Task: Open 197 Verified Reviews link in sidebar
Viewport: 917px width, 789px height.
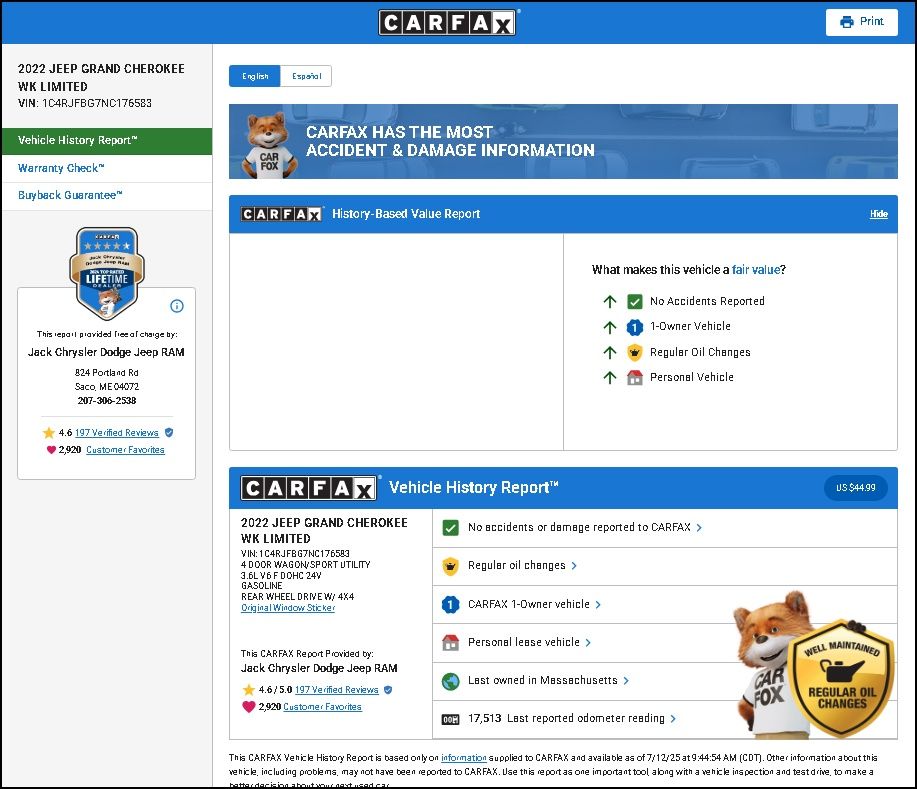Action: tap(117, 433)
